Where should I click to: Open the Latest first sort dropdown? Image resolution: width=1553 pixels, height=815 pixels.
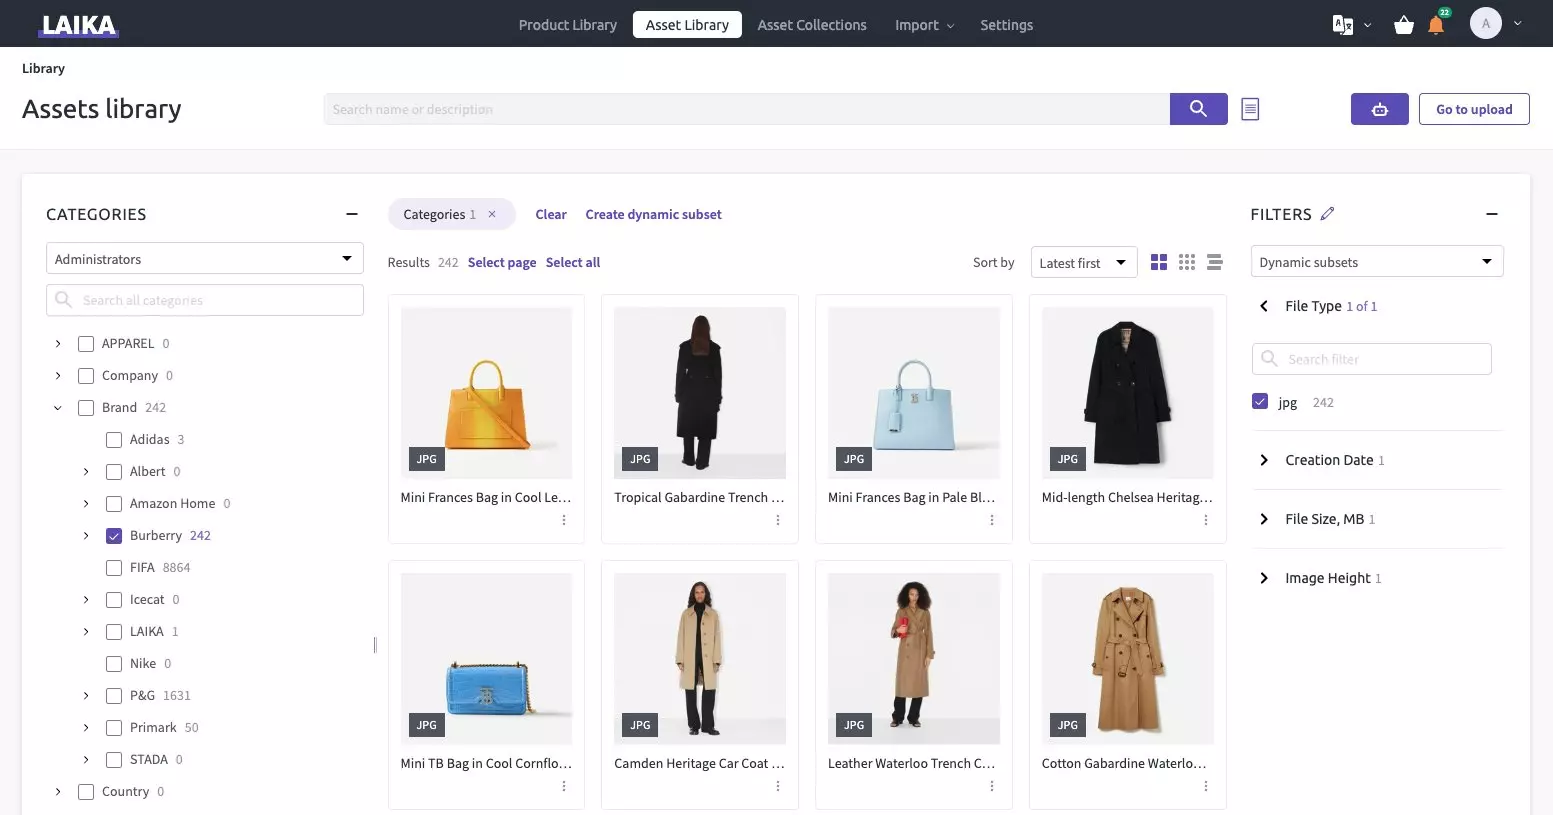(1084, 262)
